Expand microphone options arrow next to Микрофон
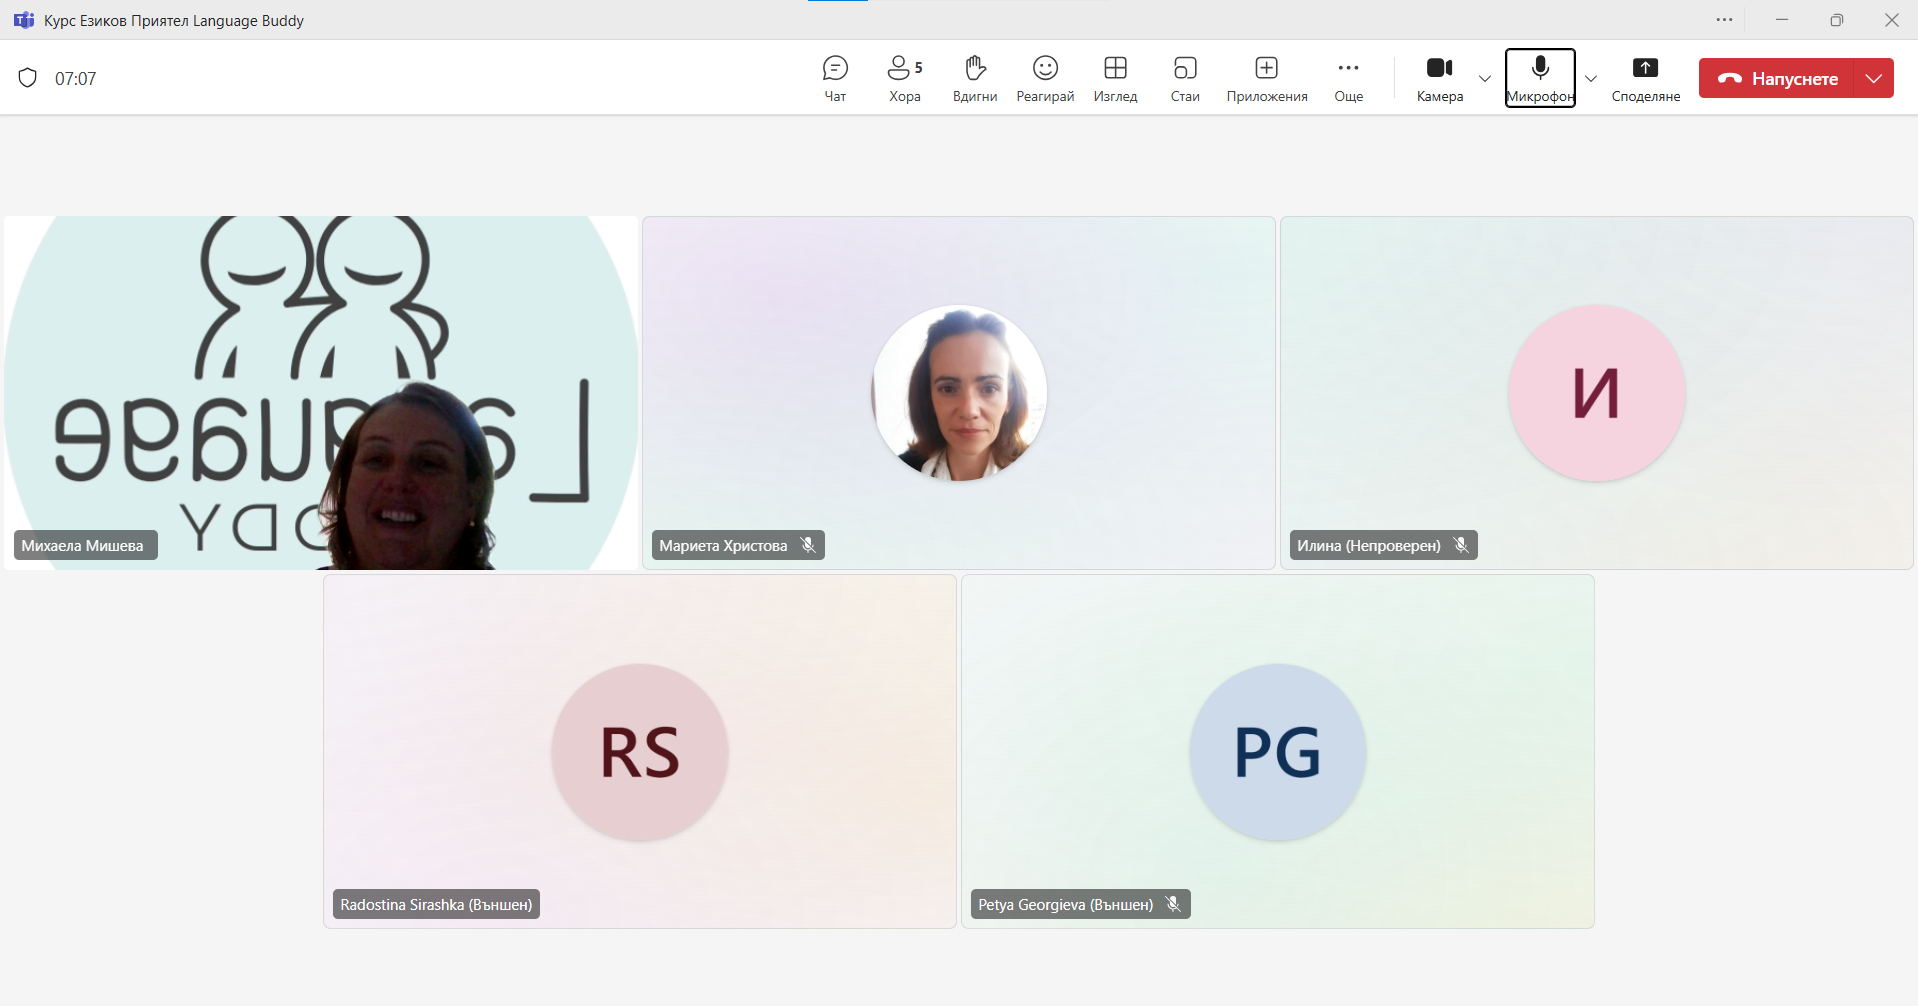This screenshot has width=1918, height=1006. point(1591,79)
